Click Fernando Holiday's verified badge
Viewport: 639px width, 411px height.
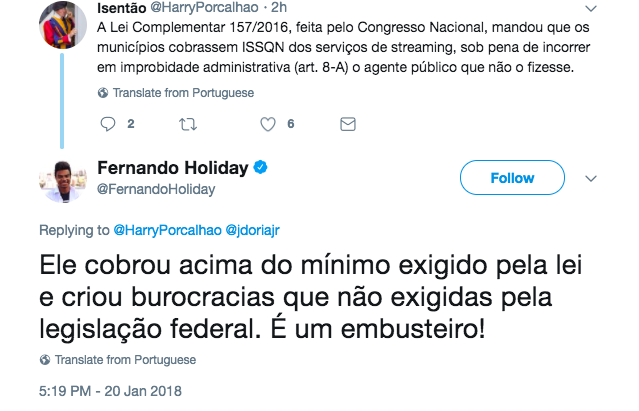click(x=257, y=166)
